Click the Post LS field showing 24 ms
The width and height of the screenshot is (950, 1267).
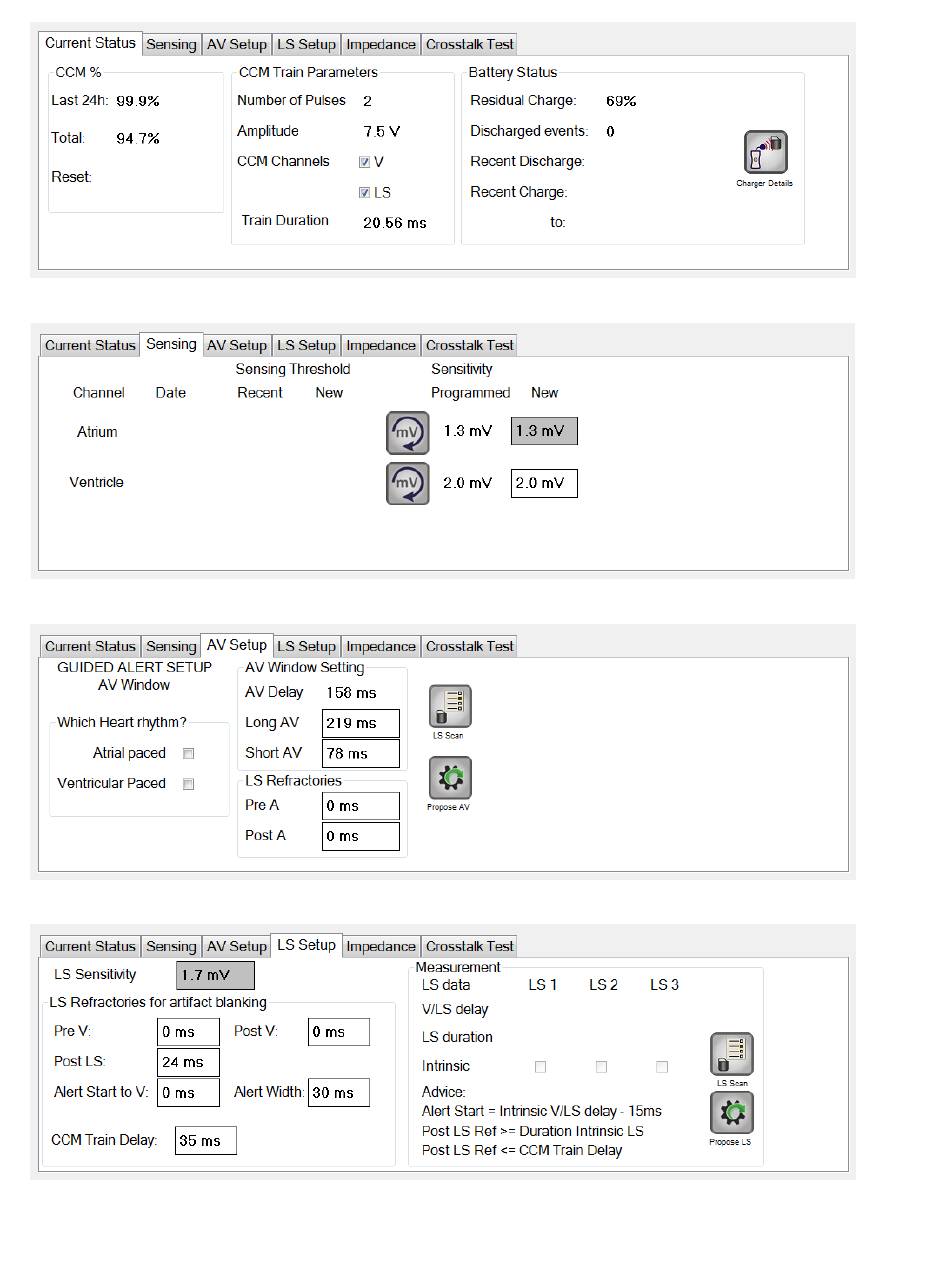click(x=188, y=1062)
